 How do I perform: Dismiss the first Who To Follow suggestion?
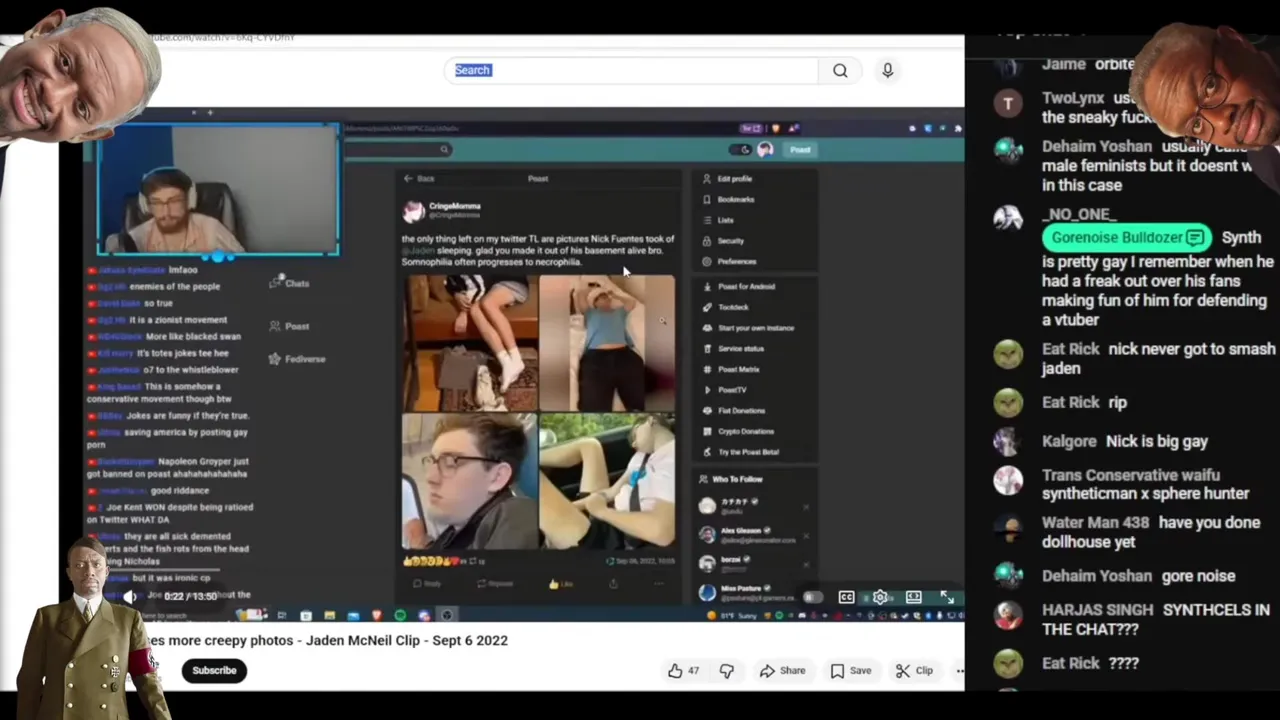pos(806,506)
